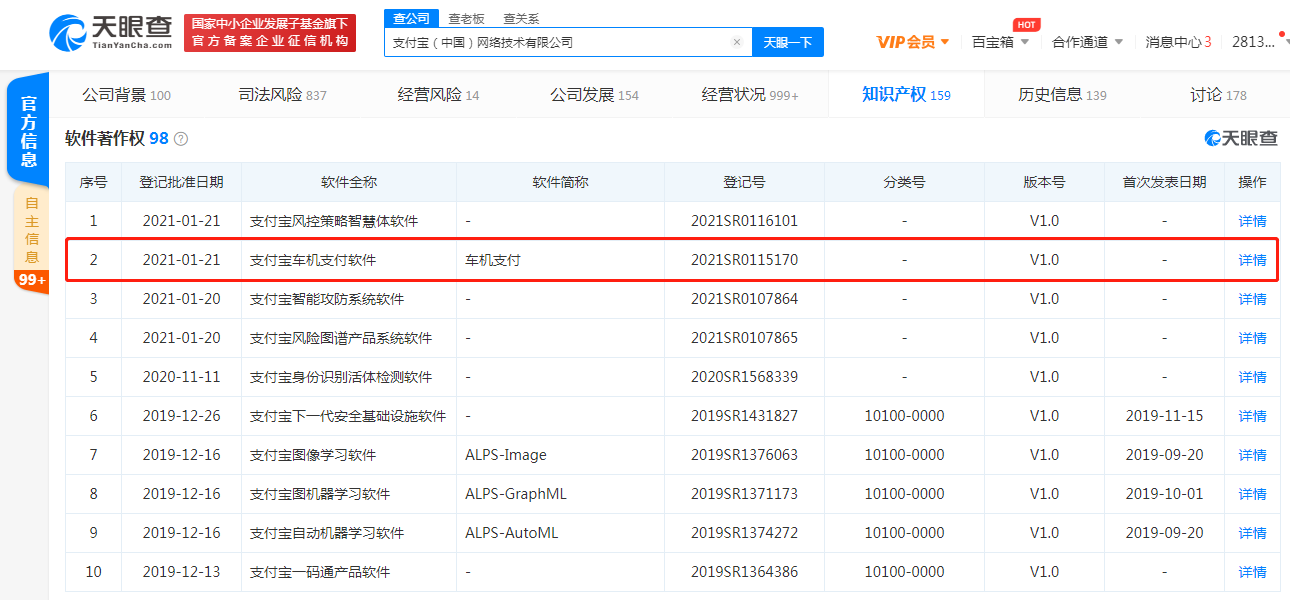Select the 查关系 search tab
The image size is (1290, 600).
[521, 18]
